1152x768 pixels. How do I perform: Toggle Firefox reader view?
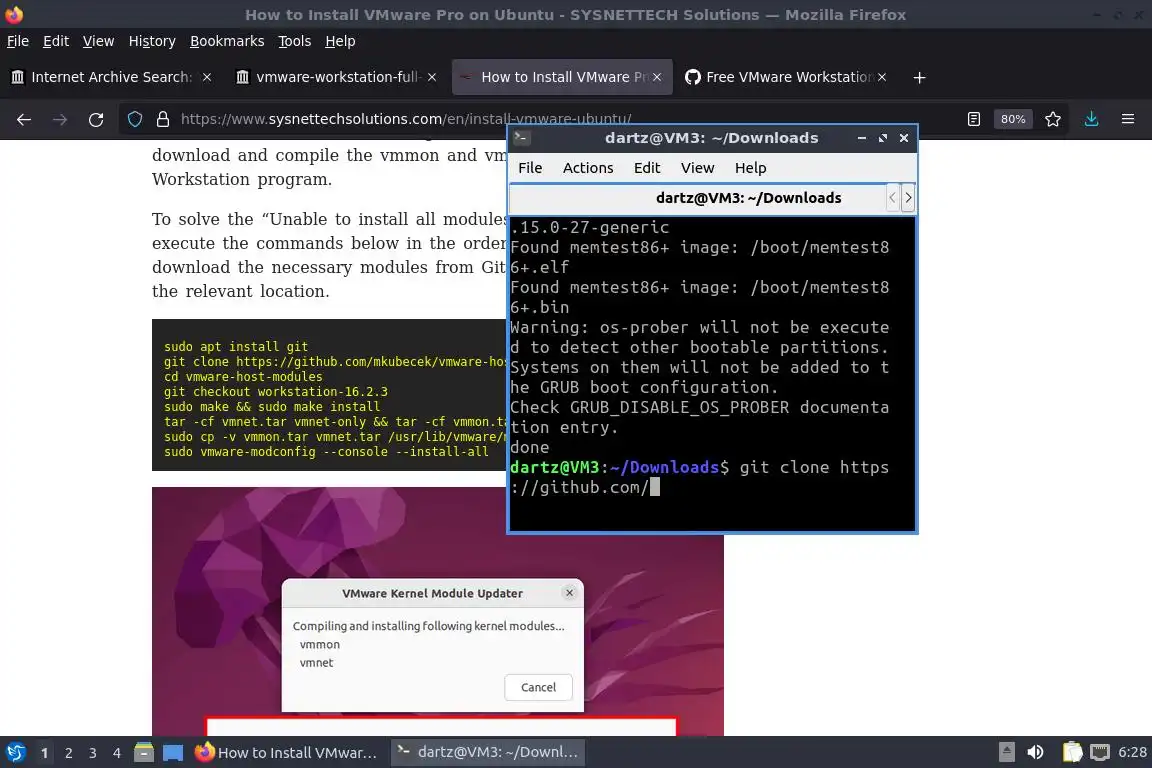click(974, 119)
